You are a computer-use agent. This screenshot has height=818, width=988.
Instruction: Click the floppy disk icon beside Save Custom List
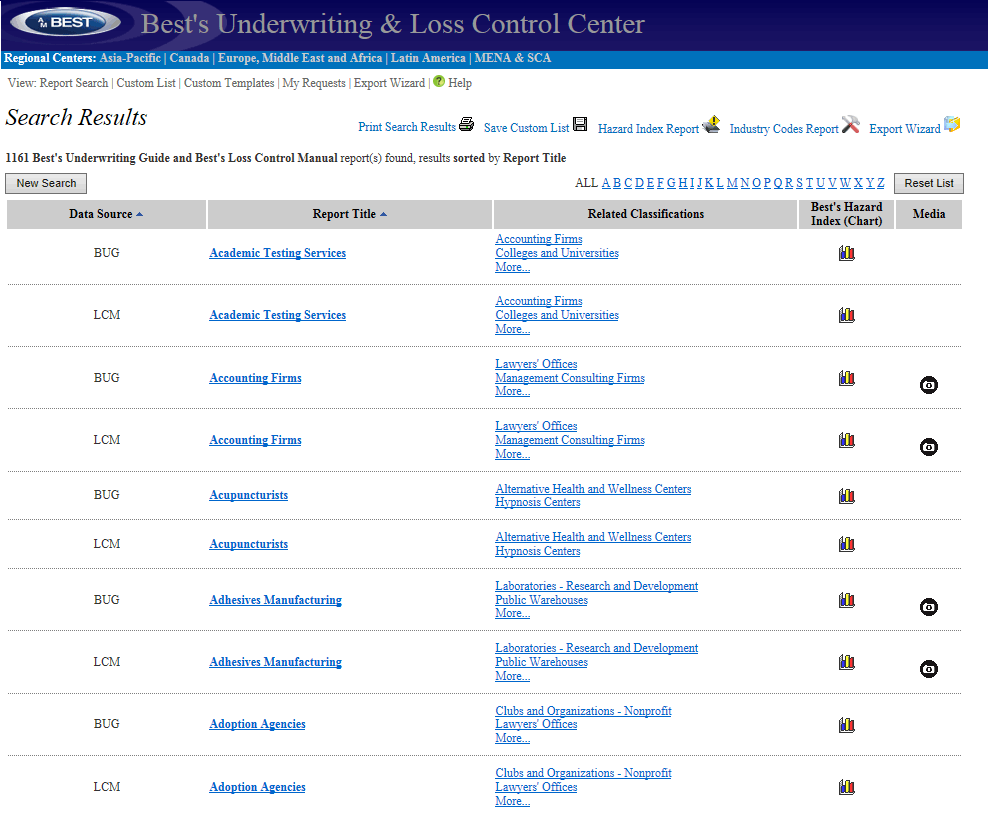click(x=580, y=124)
